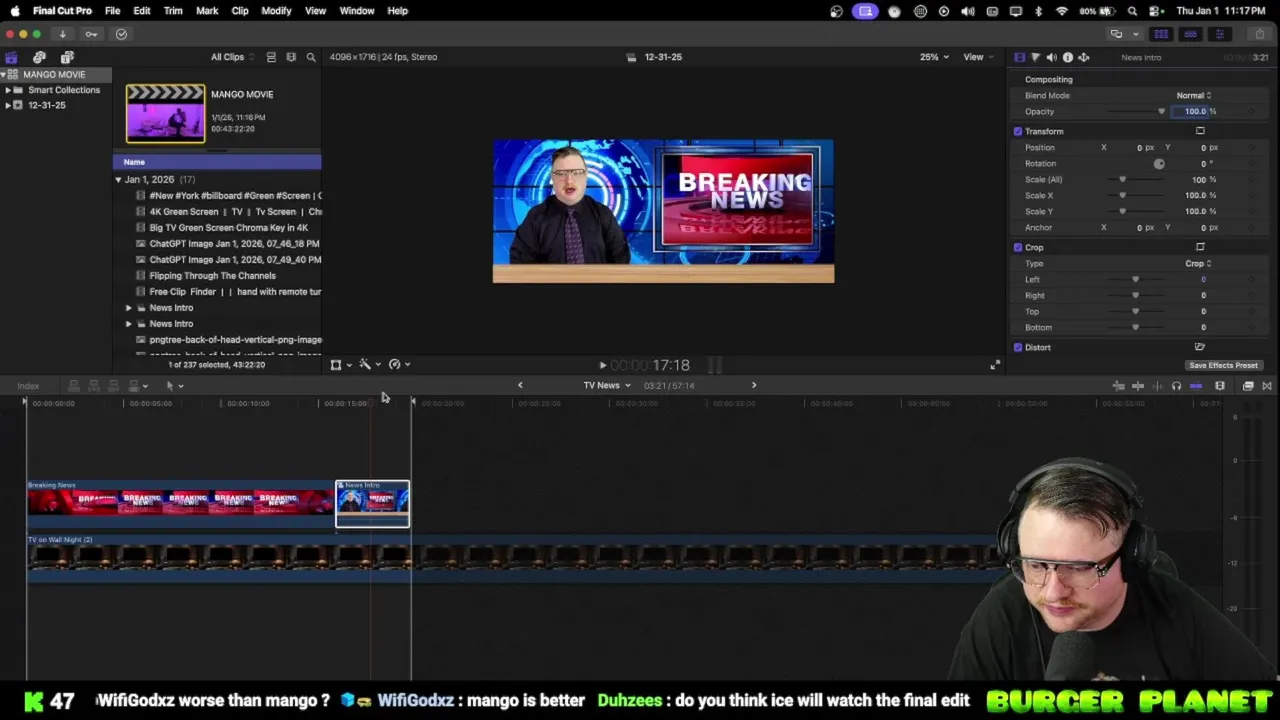Select the News Intro clip in timeline
Image resolution: width=1280 pixels, height=720 pixels.
click(372, 503)
